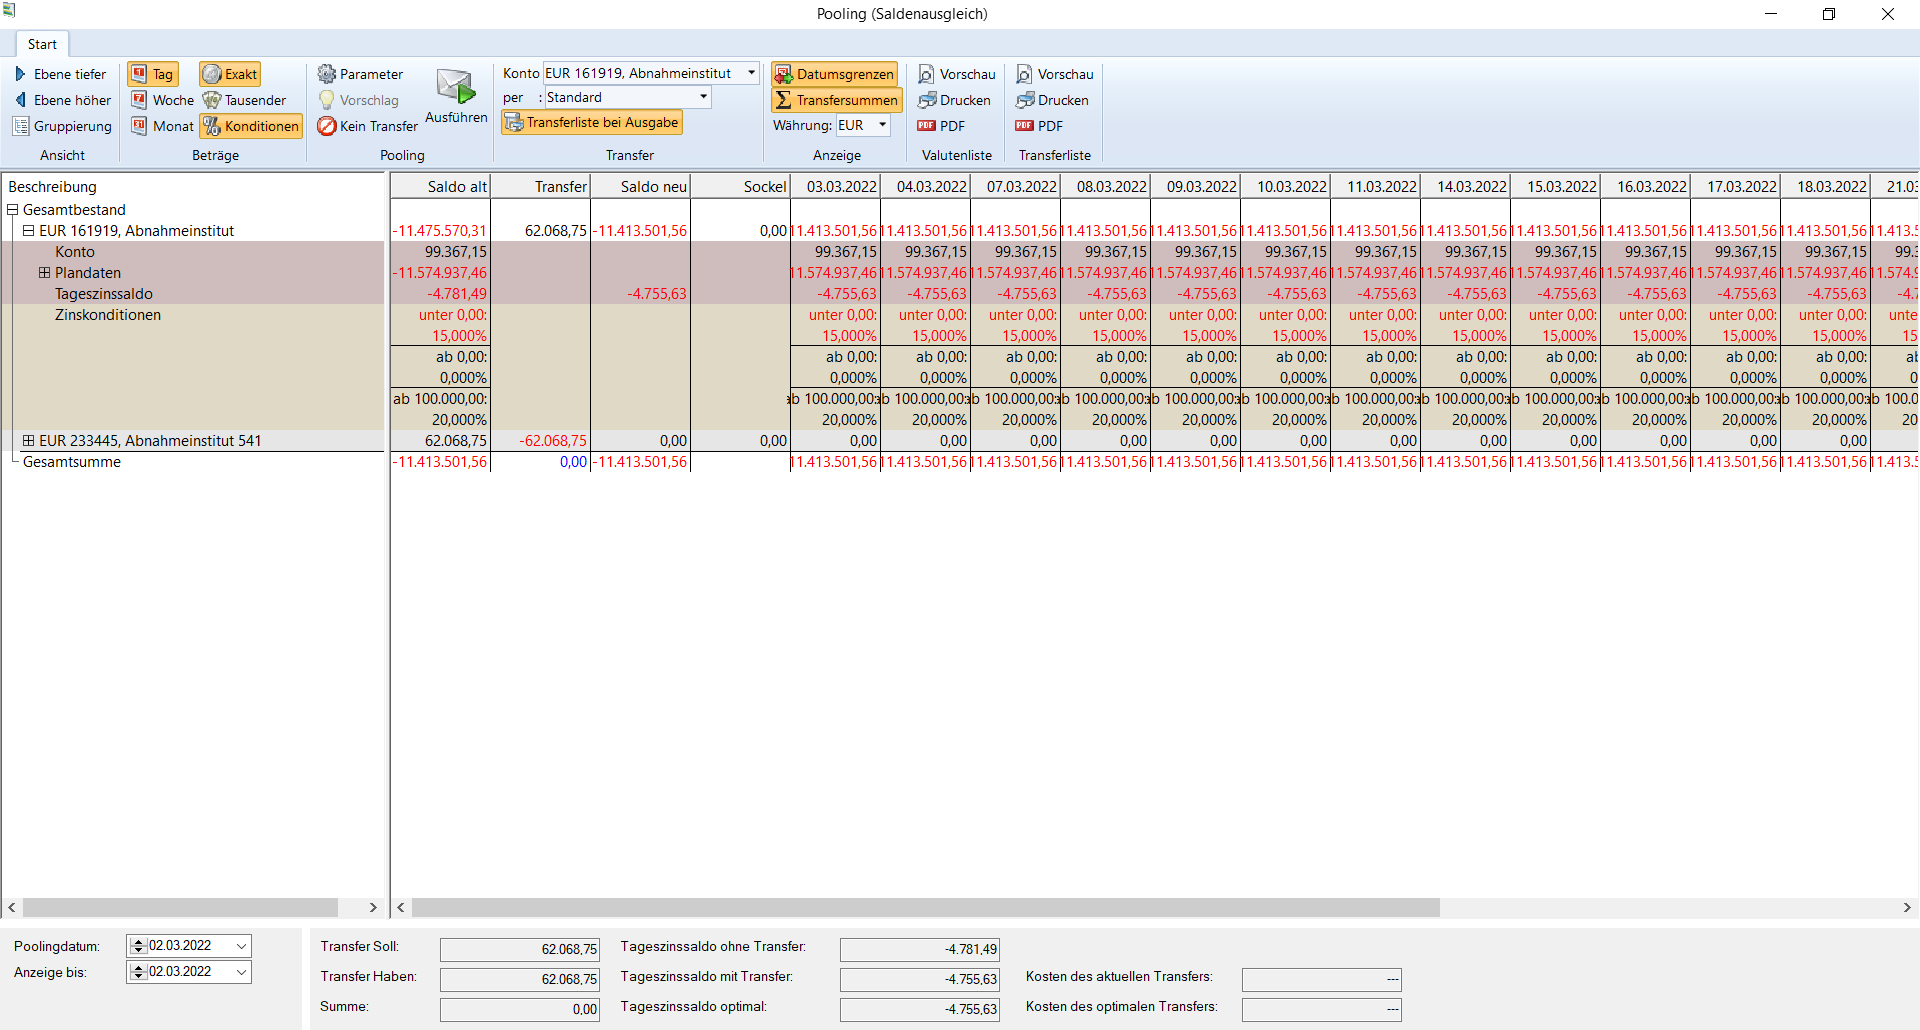Toggle the Konditionen display

[x=251, y=126]
